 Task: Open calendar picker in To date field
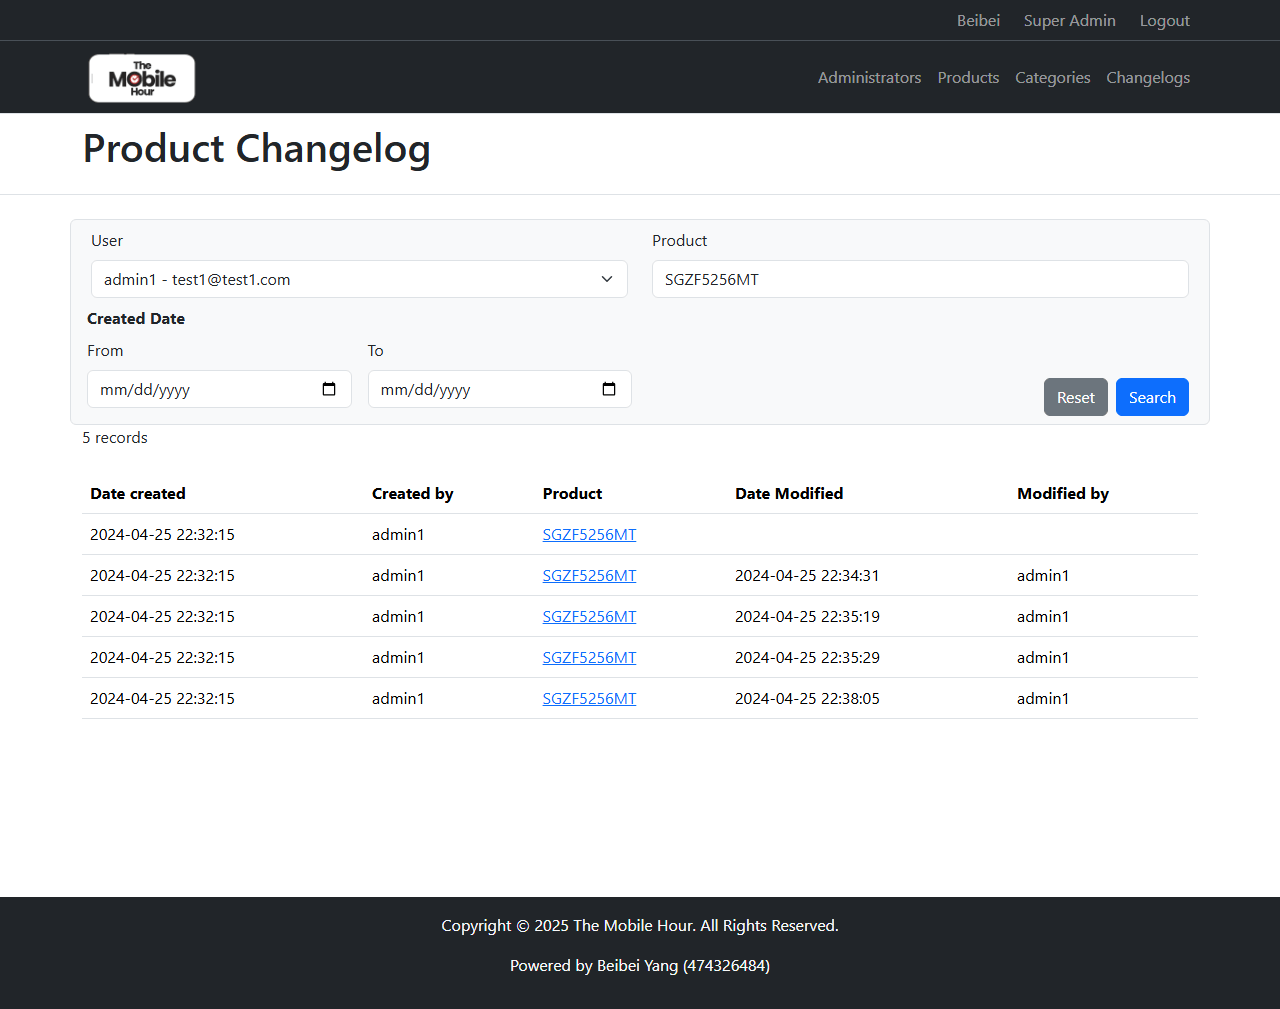click(609, 389)
